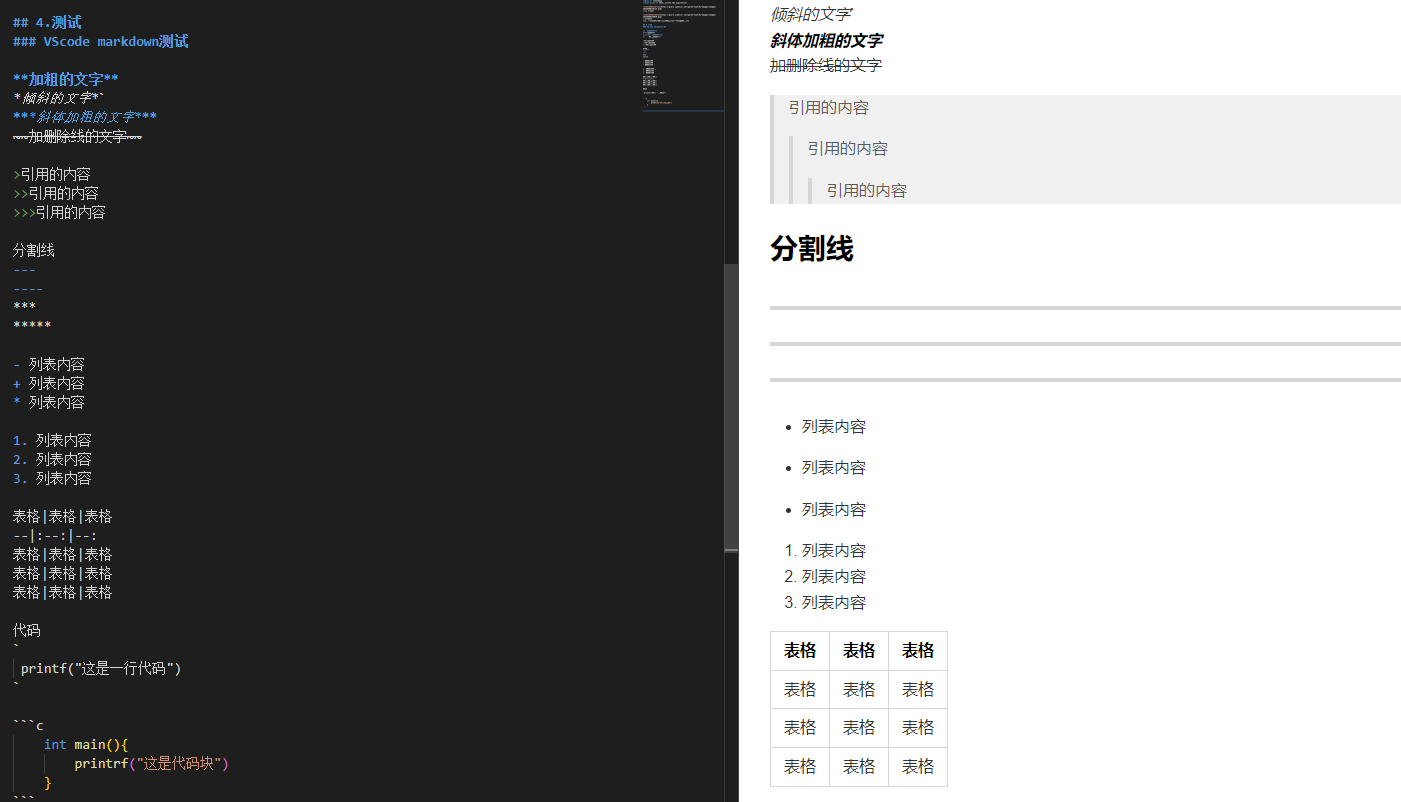This screenshot has width=1401, height=802.
Task: Click "2. 列表内容" in the preview pane
Action: [826, 576]
